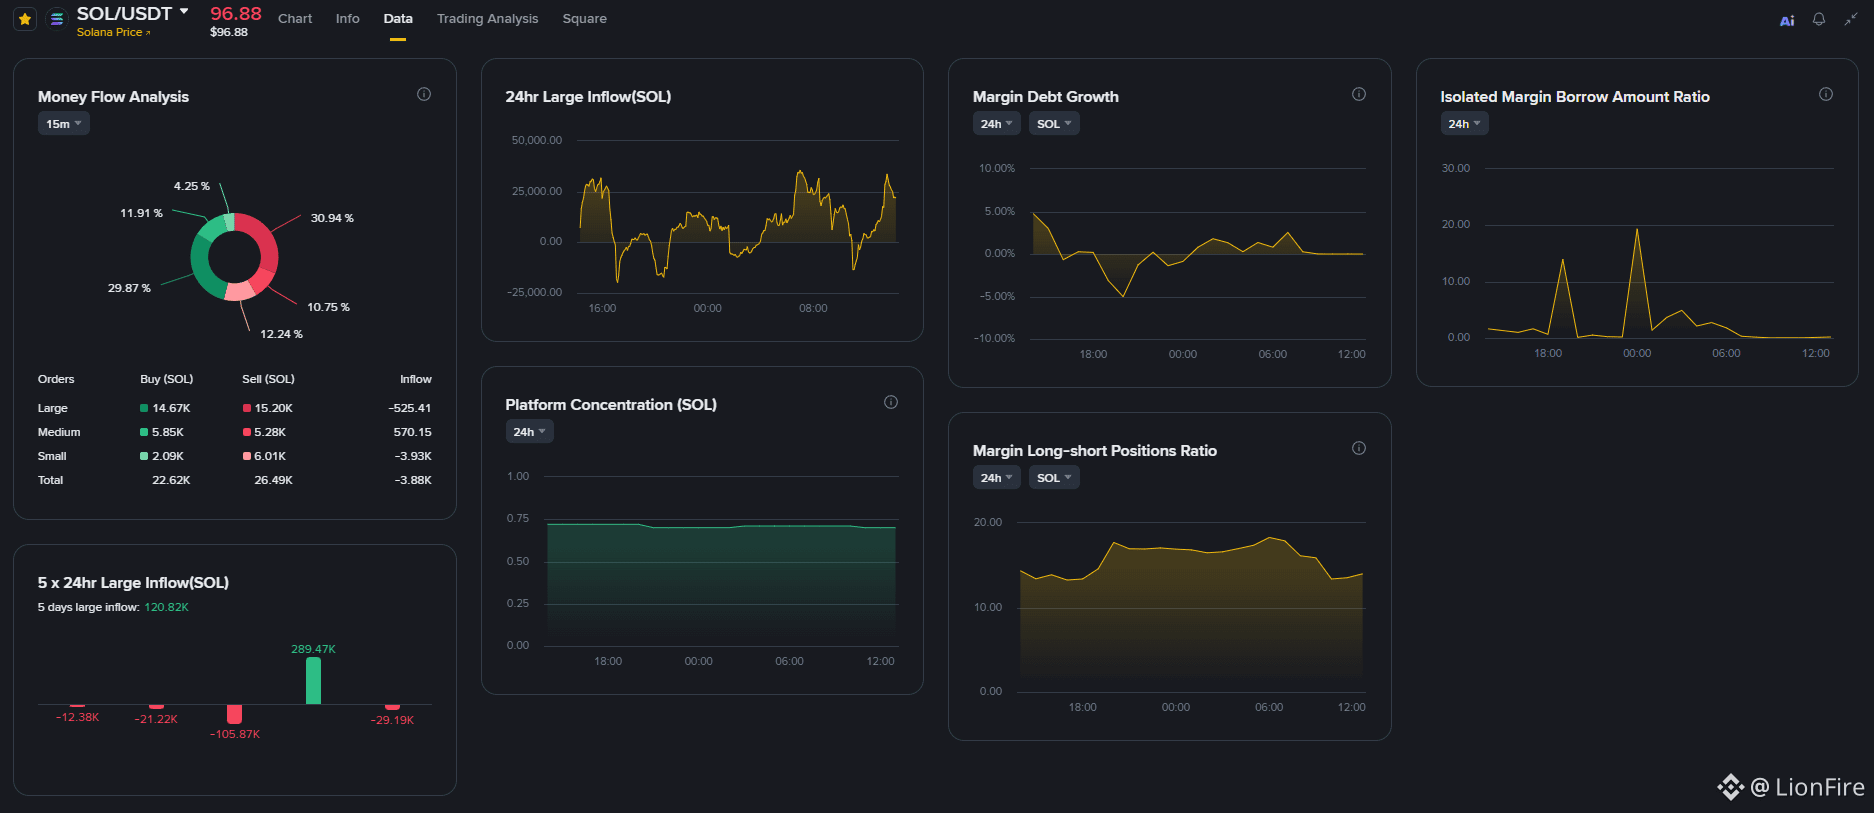Screen dimensions: 1874x813
Task: Click the green 289.47K inflow bar
Action: [x=313, y=681]
